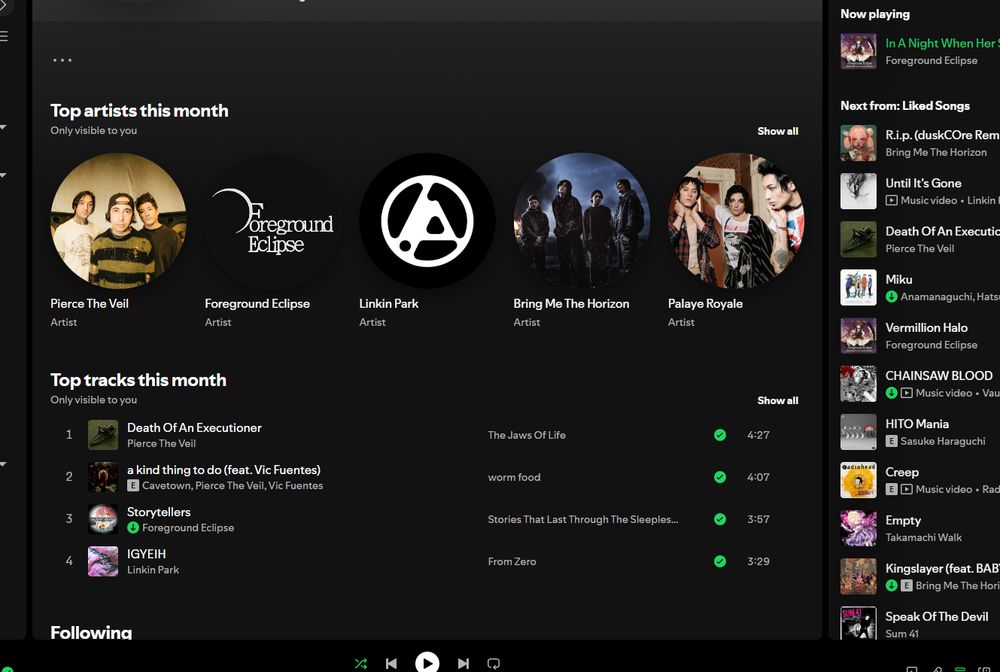Show all top artists this month
Image resolution: width=1000 pixels, height=672 pixels.
(777, 131)
